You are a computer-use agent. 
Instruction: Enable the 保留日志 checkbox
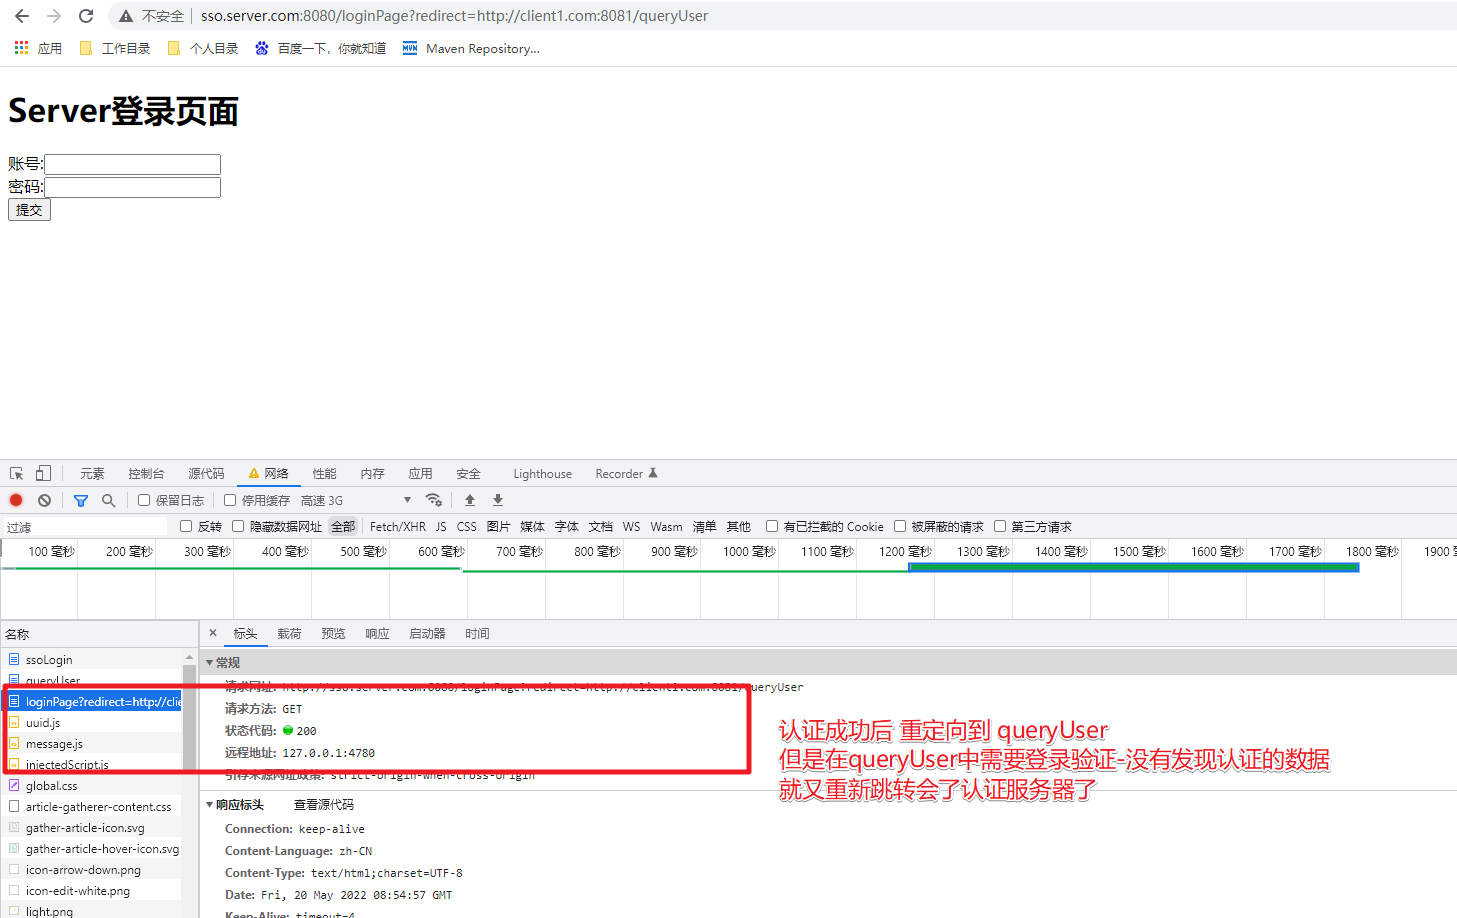point(144,500)
